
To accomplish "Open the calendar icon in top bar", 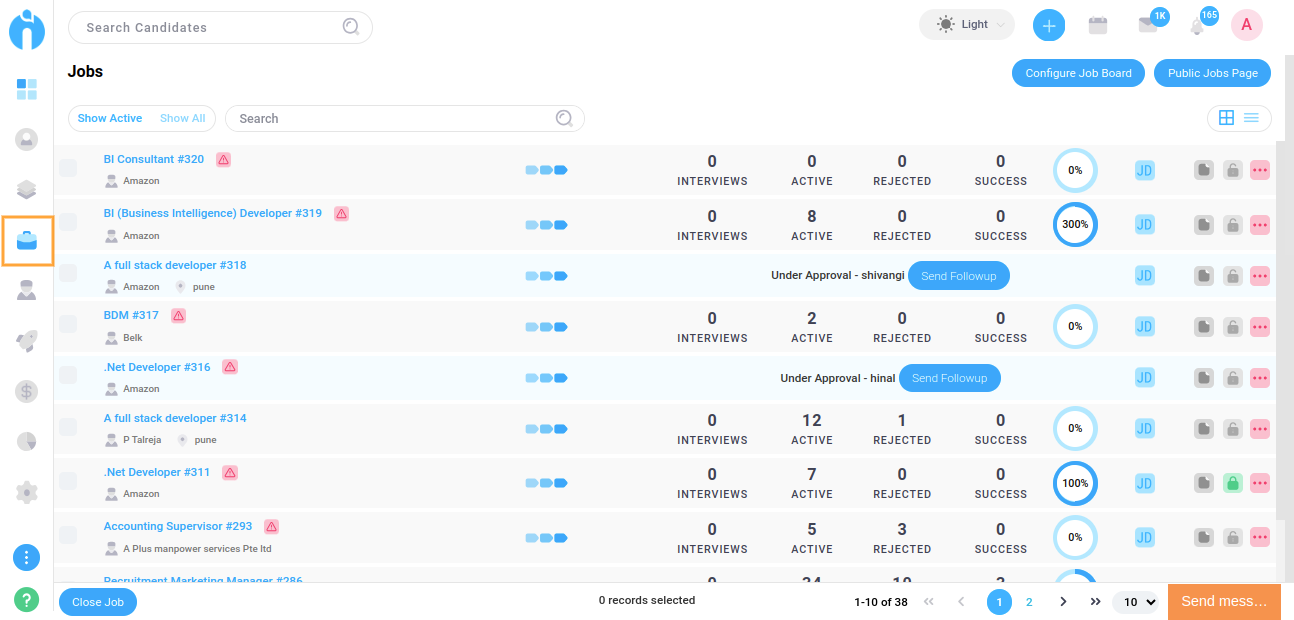I will click(x=1098, y=26).
